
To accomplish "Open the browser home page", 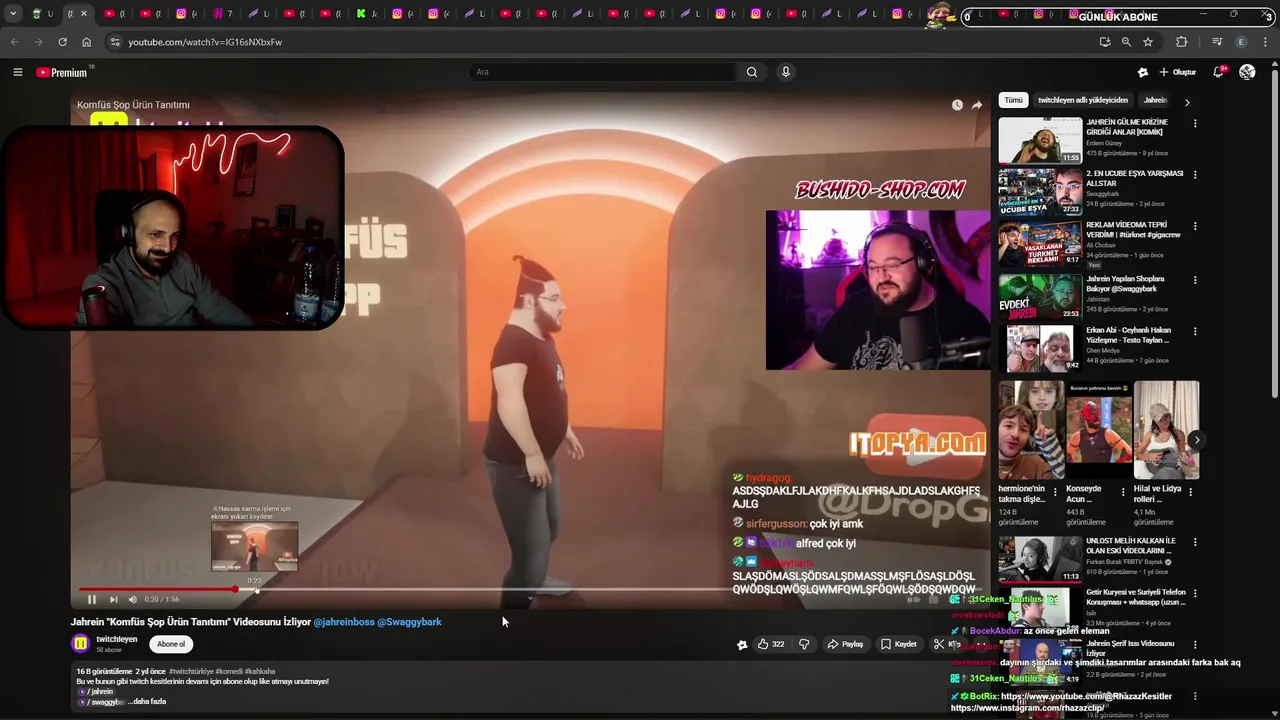I will coord(86,42).
